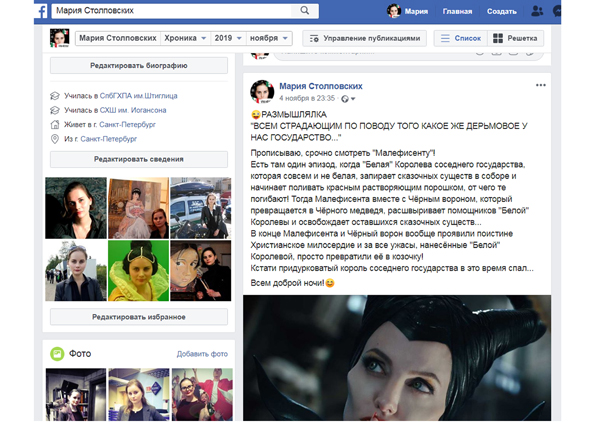Expand the post audience dropdown arrow
This screenshot has height=422, width=596.
(x=353, y=99)
